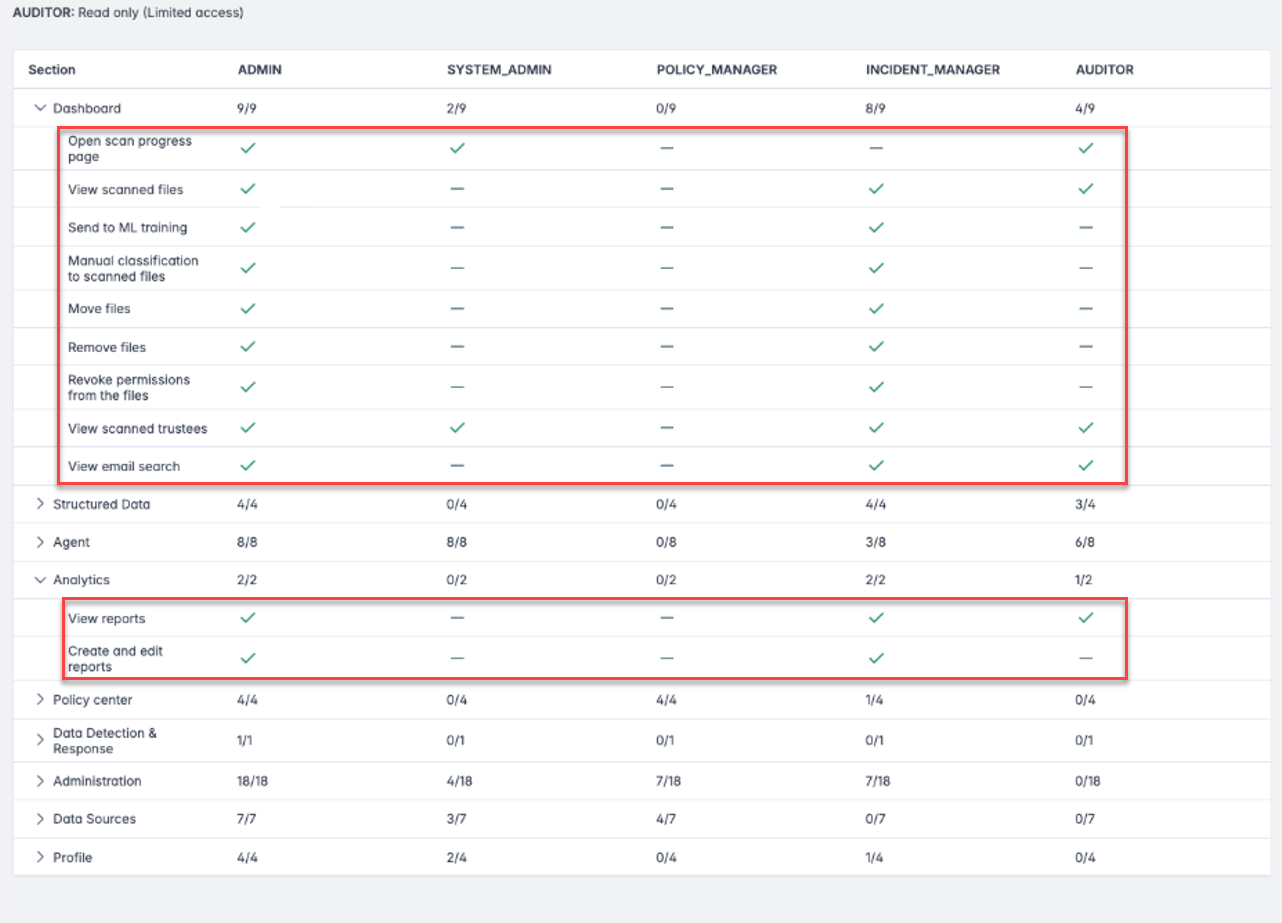Toggle AUDITOR dash for Remove files
Viewport: 1282px width, 923px height.
1086,347
